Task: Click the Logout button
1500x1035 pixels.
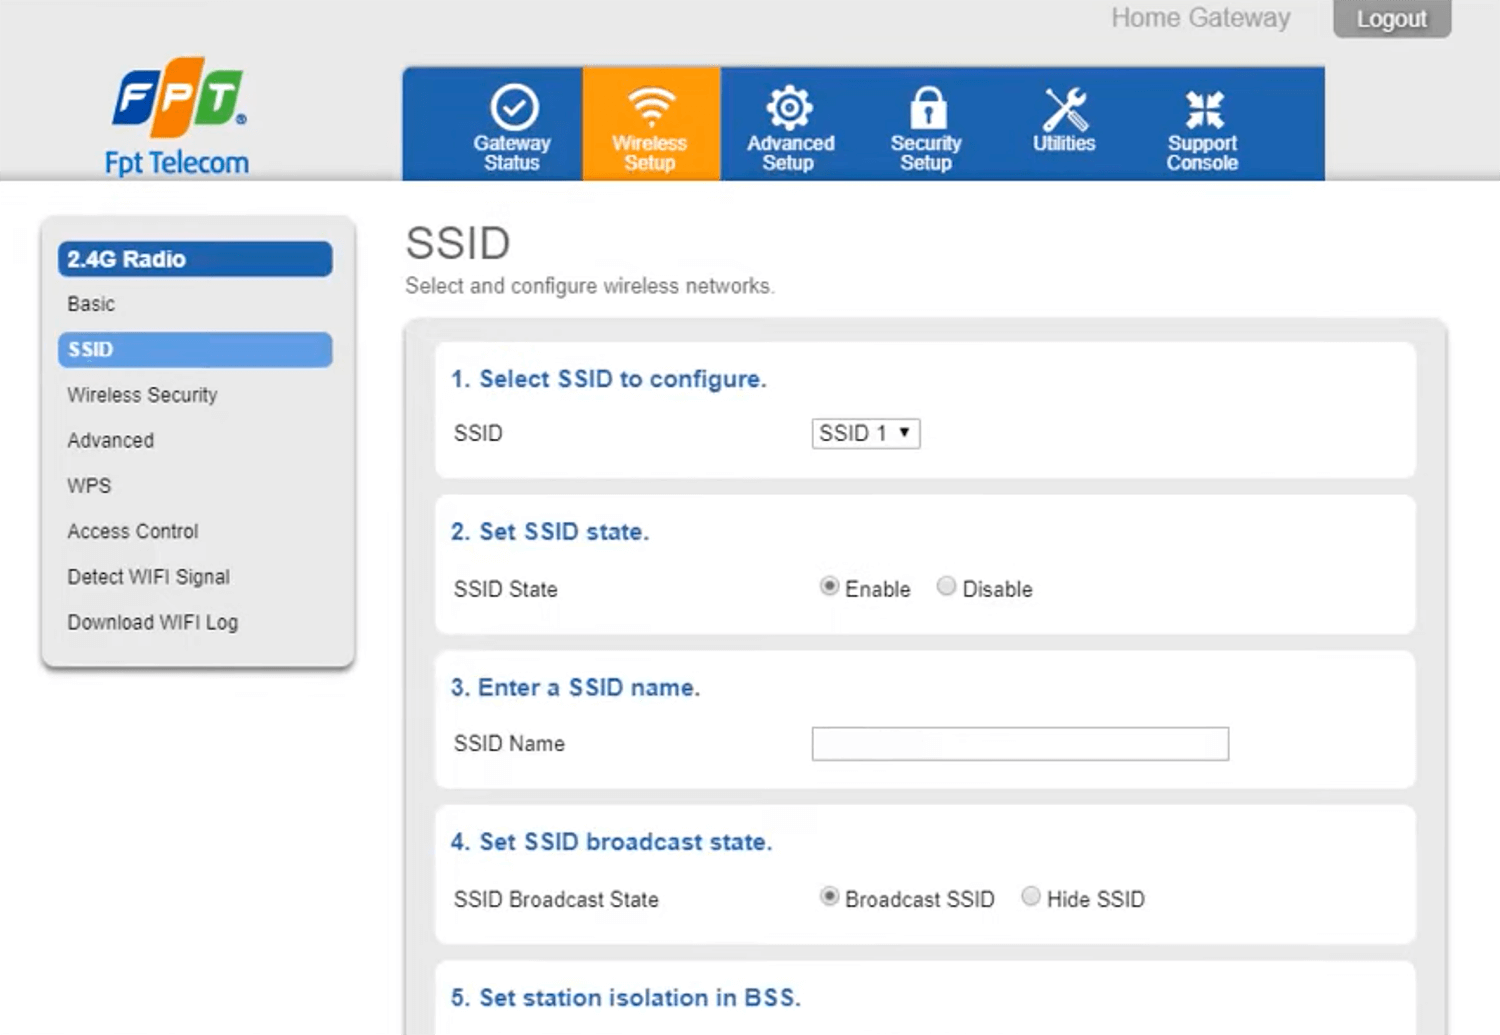Action: pos(1392,19)
